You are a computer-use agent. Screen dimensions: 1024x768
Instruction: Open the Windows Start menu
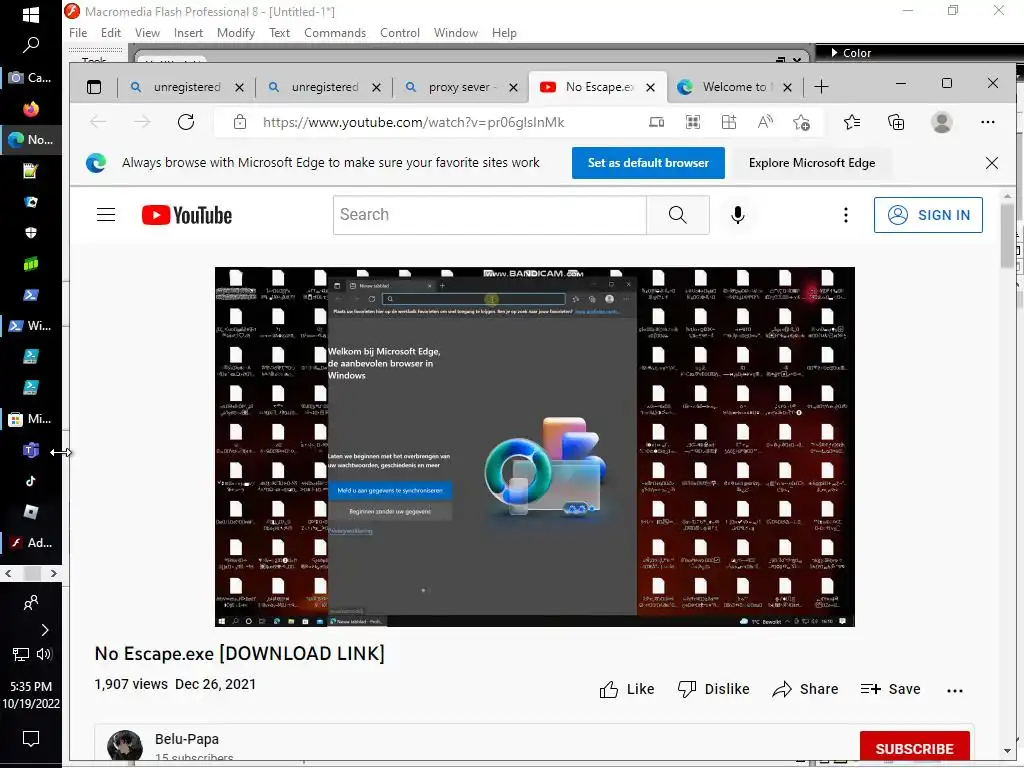(31, 14)
